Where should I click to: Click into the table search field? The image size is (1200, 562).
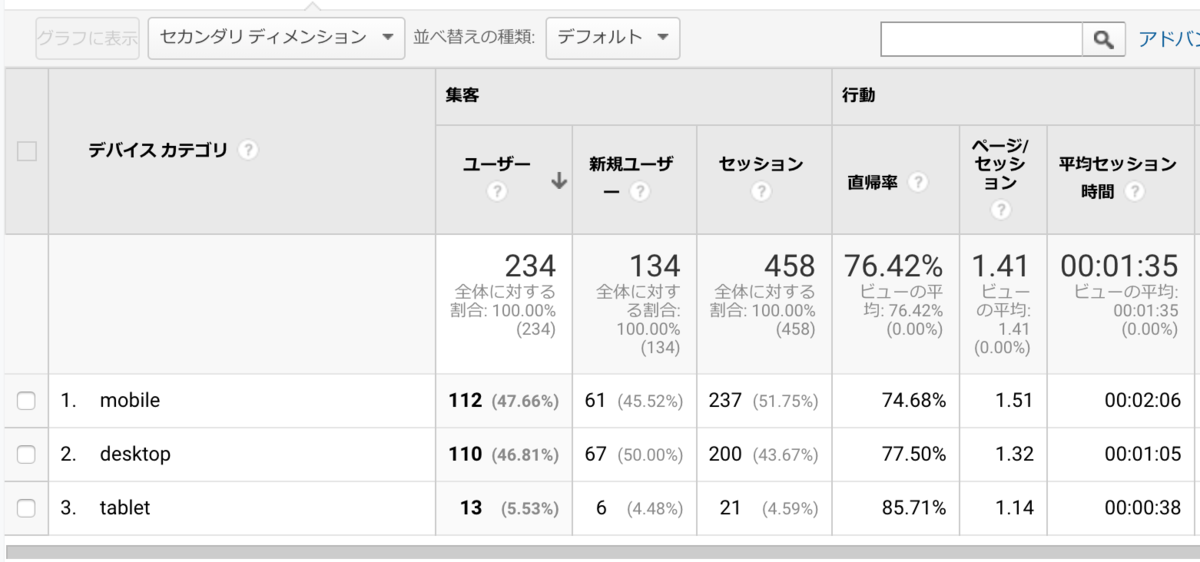coord(982,39)
